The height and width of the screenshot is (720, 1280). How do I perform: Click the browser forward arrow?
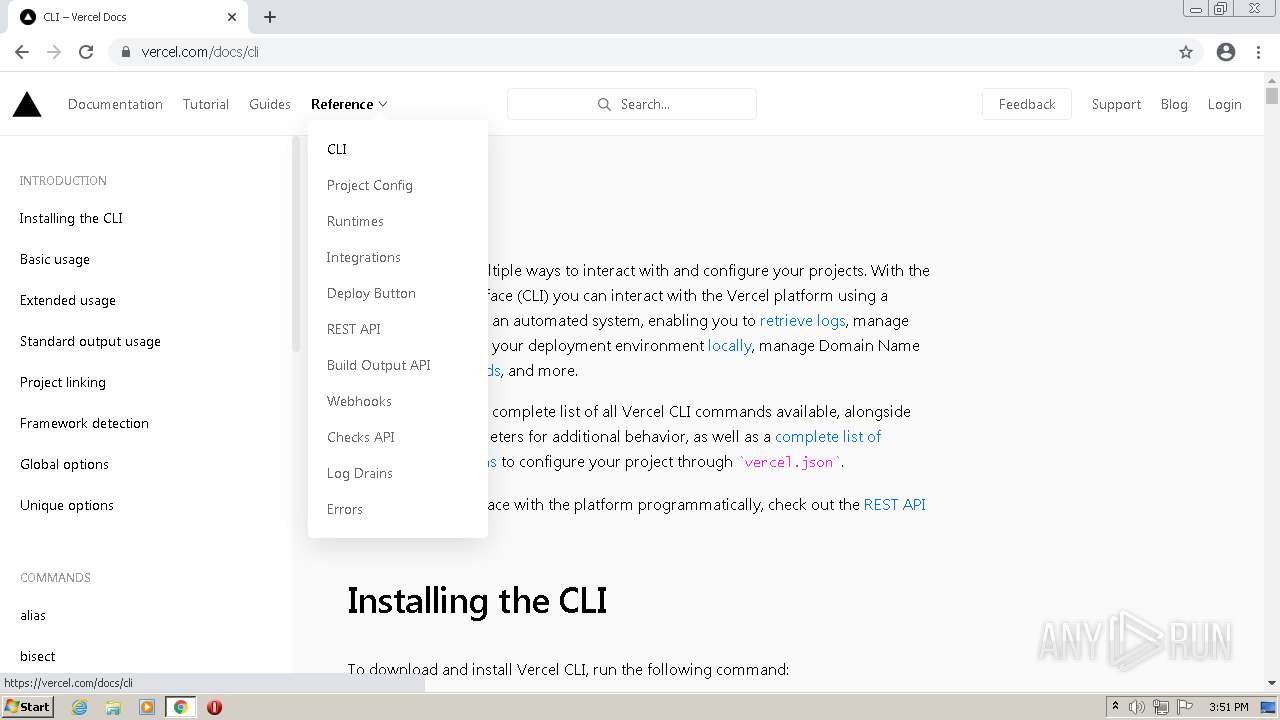(54, 52)
